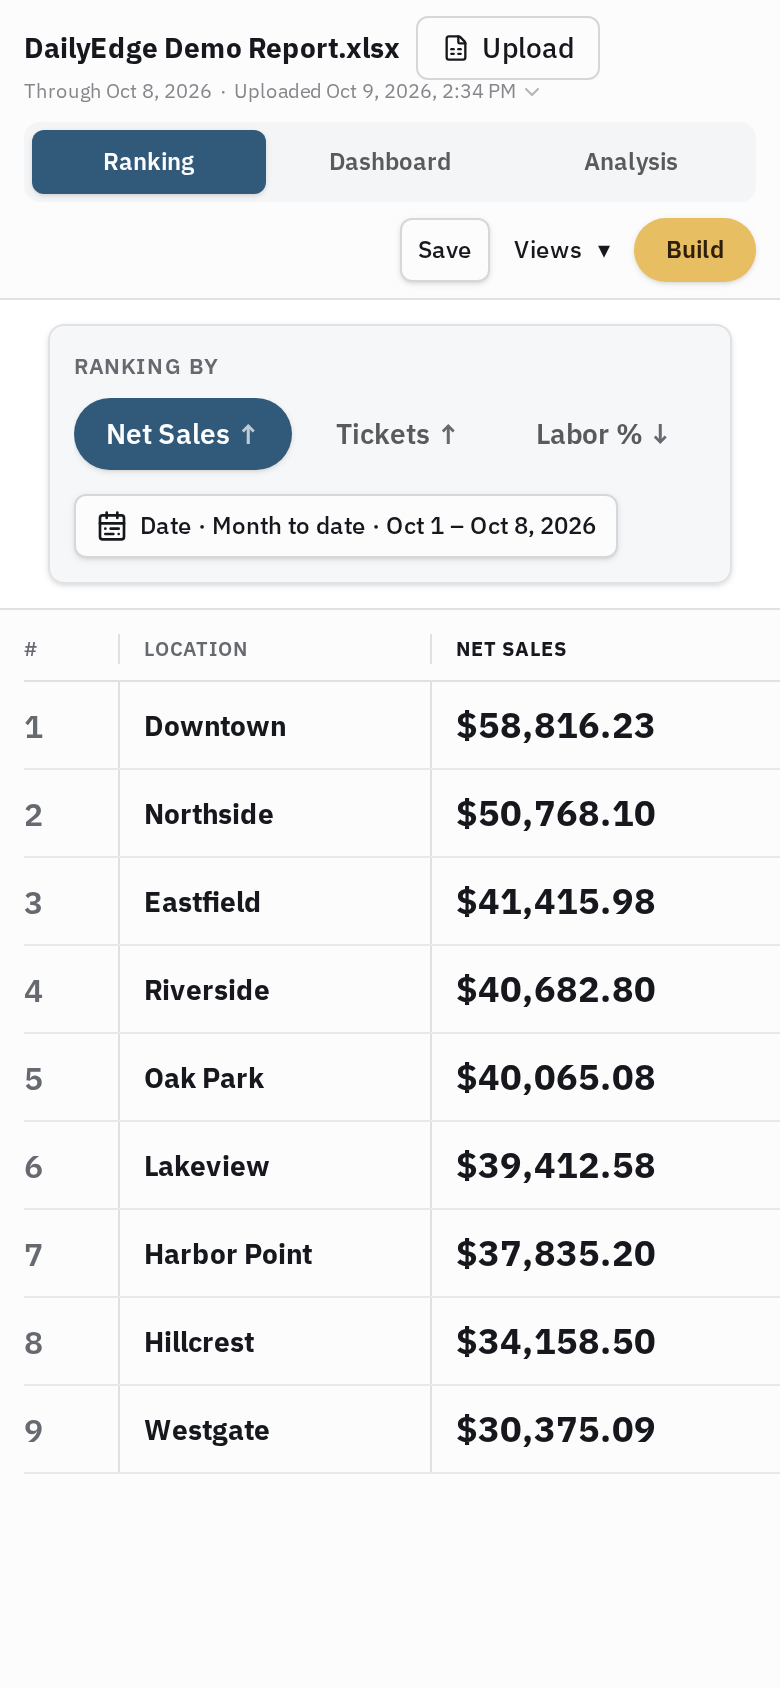Click the LOCATION column header
Image resolution: width=780 pixels, height=1688 pixels.
pos(196,649)
